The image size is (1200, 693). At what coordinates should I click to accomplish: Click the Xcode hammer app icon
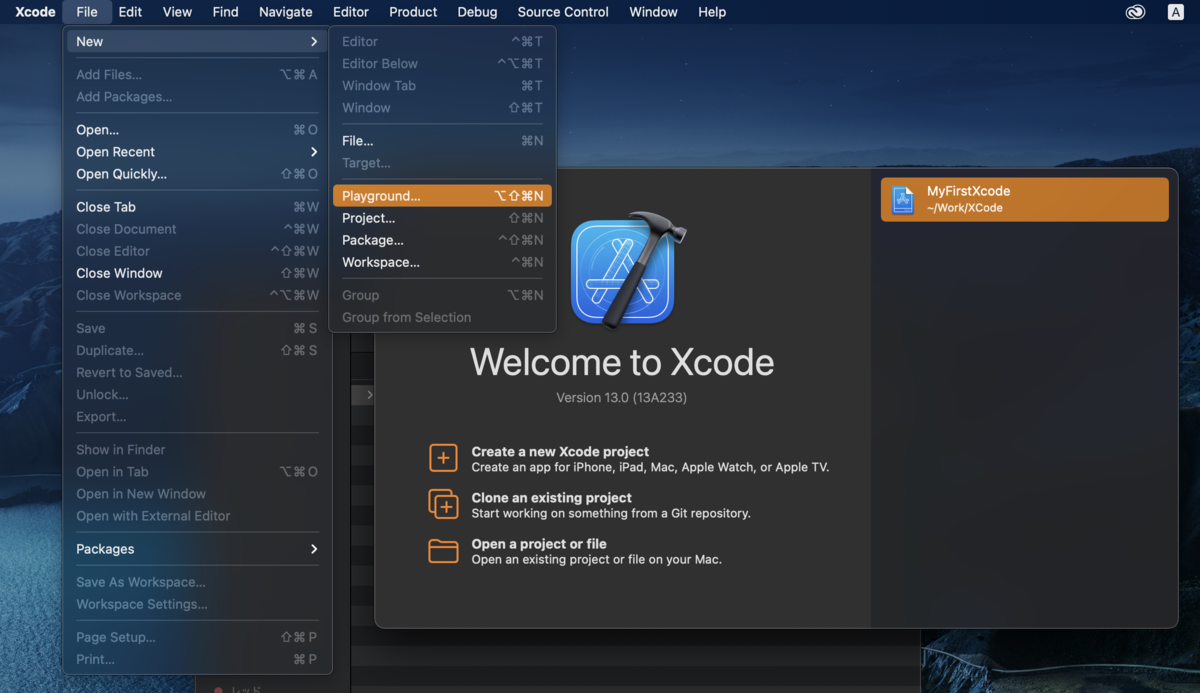pos(628,268)
